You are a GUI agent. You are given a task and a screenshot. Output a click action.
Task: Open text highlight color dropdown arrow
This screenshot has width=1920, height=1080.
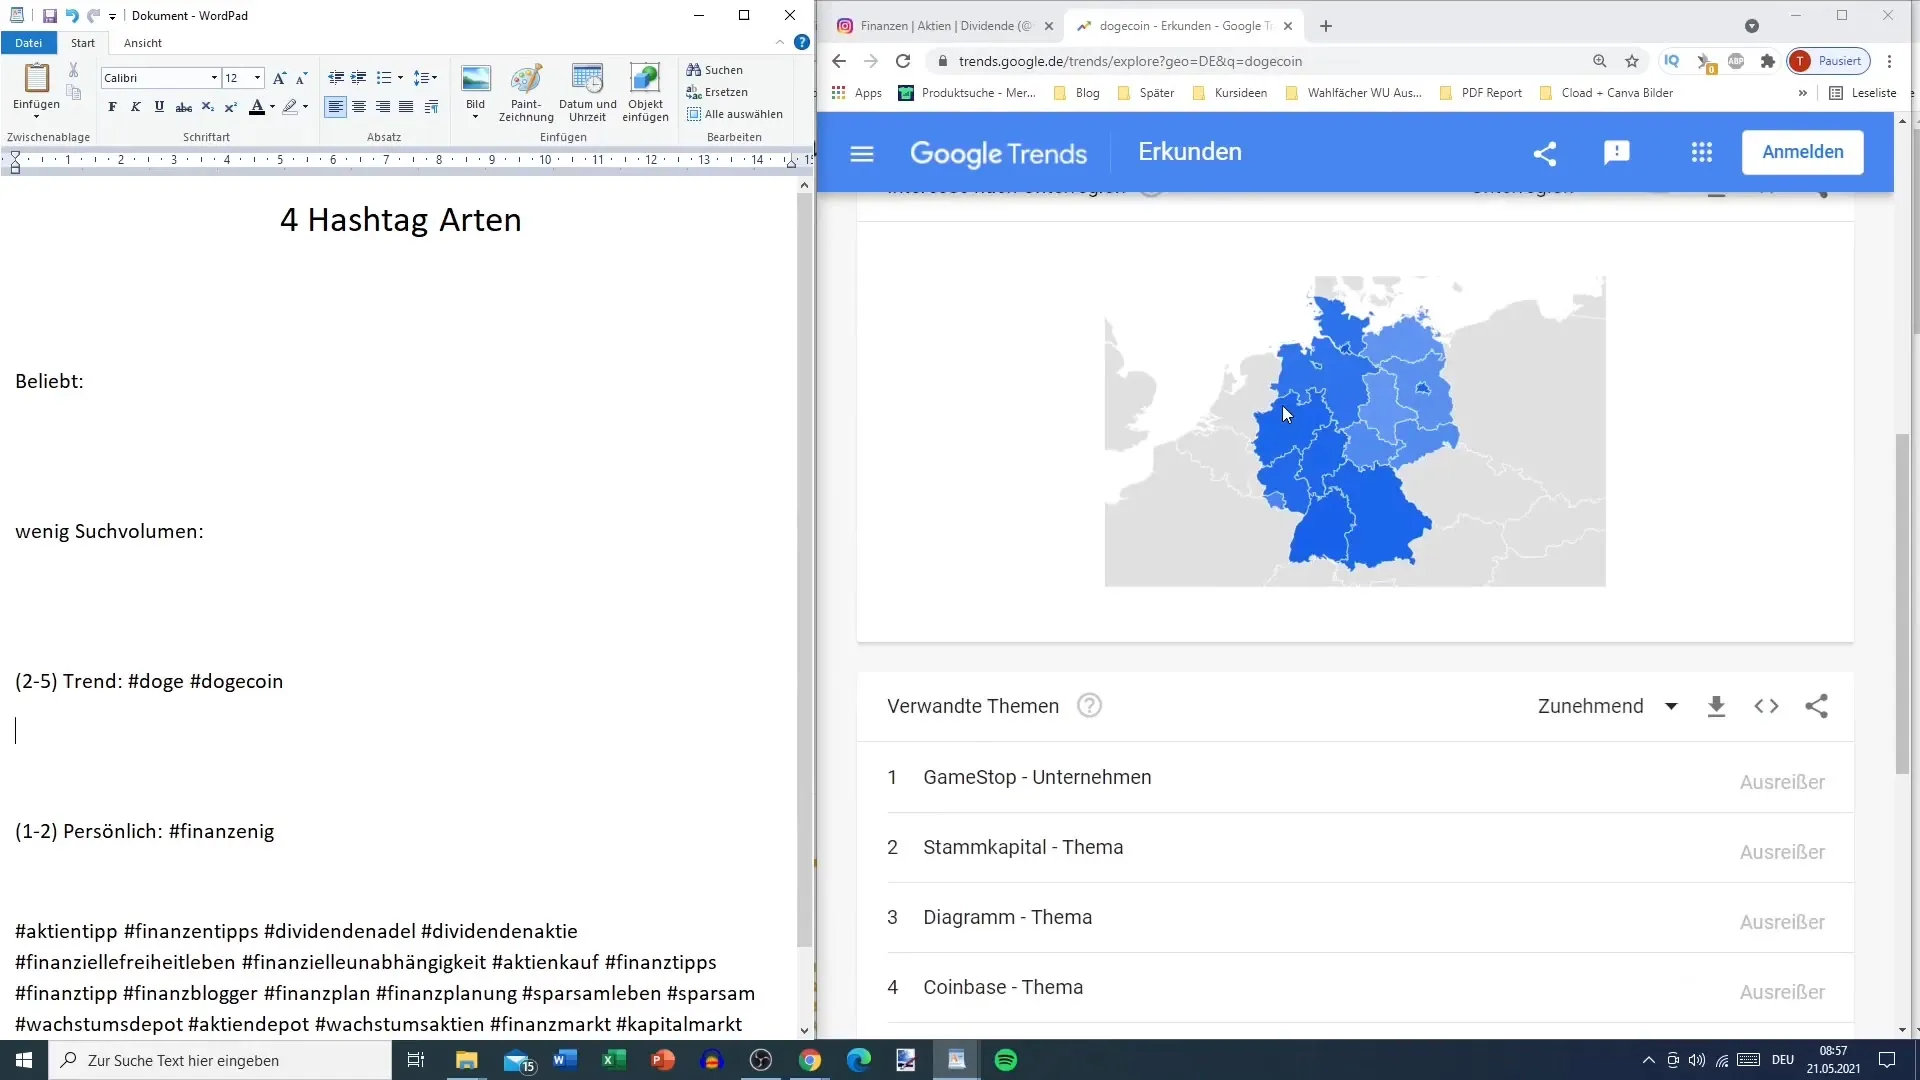pyautogui.click(x=305, y=107)
